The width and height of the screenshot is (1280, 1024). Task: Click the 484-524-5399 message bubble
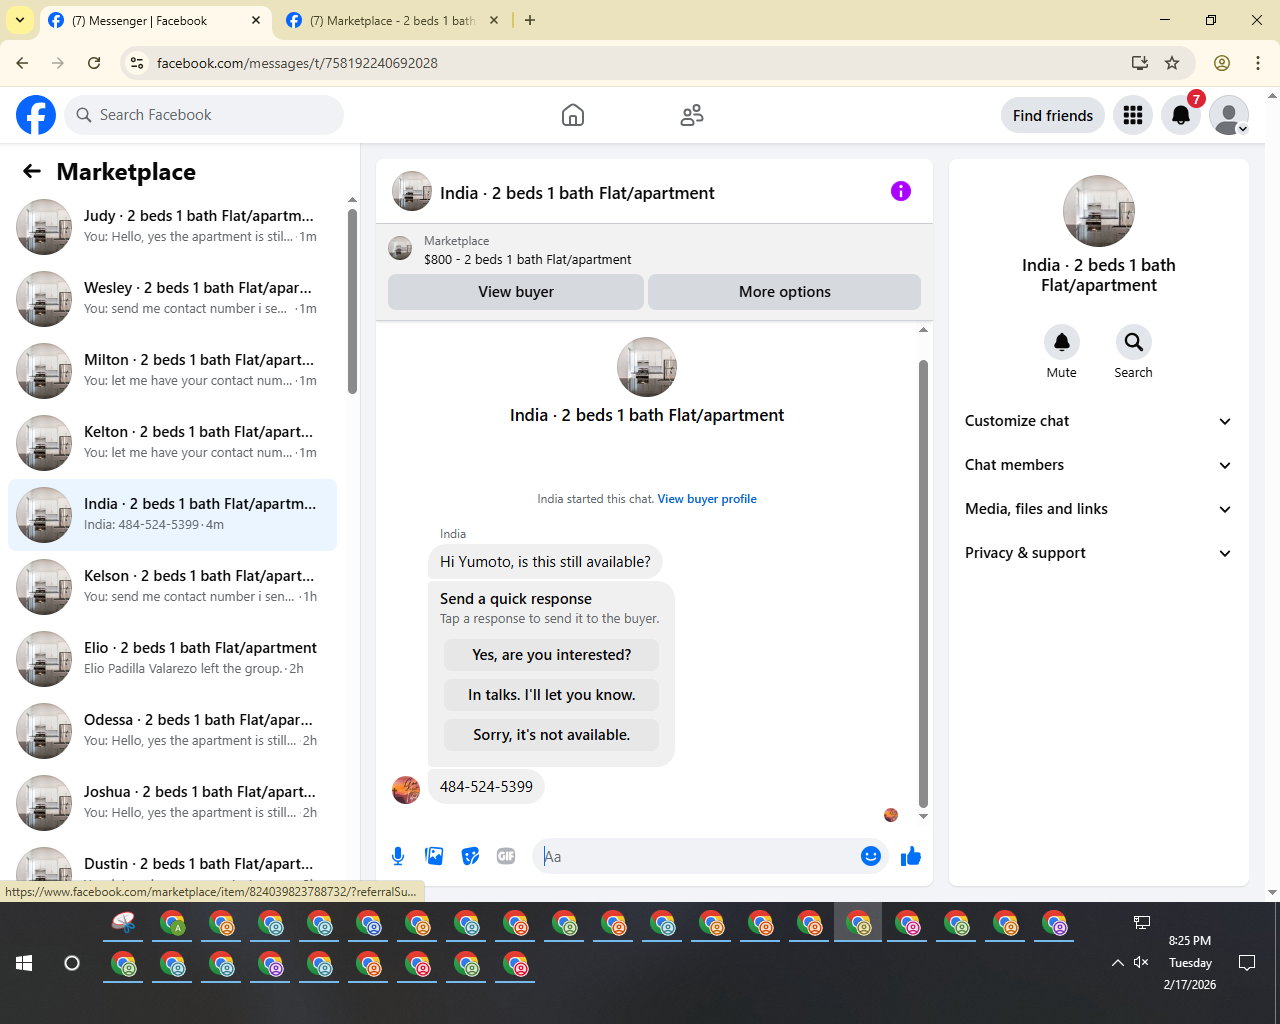click(486, 787)
